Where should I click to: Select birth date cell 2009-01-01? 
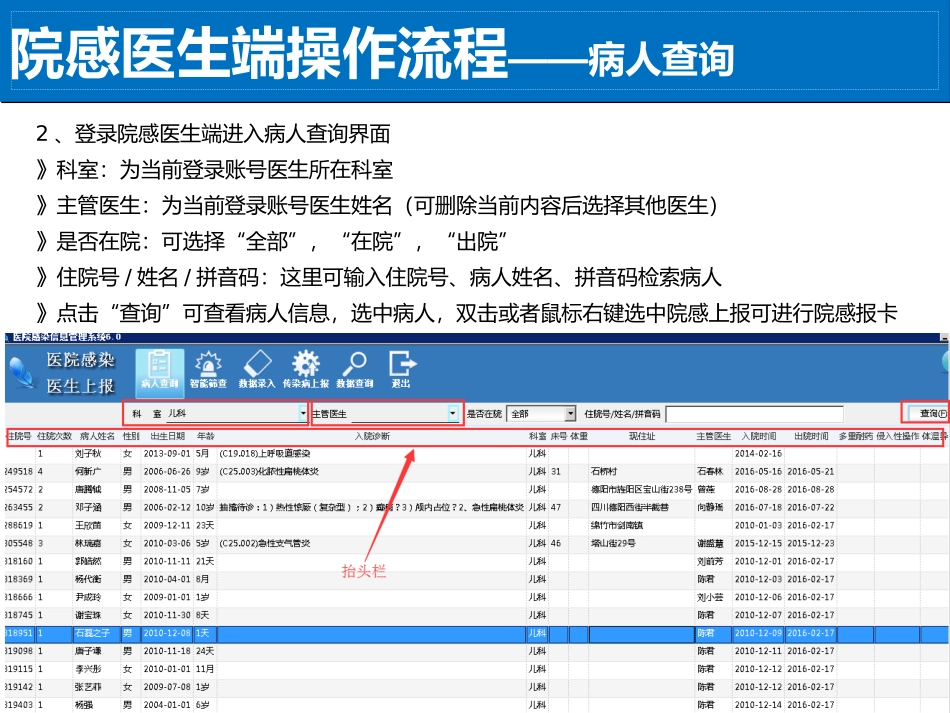click(x=167, y=597)
